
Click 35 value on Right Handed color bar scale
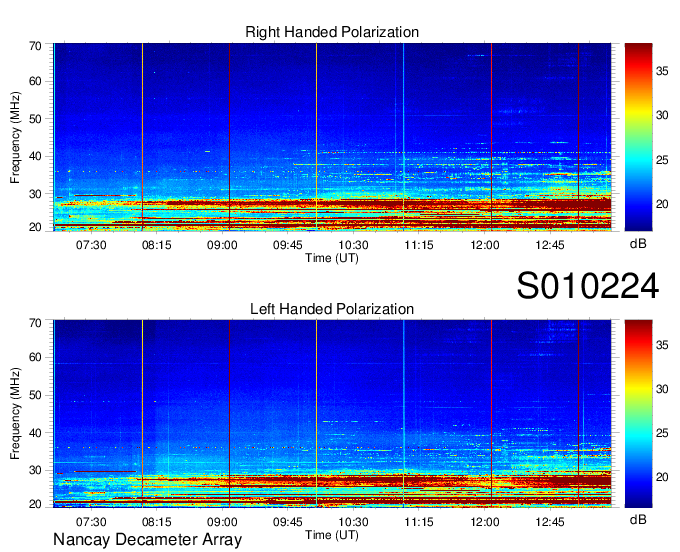[x=662, y=71]
